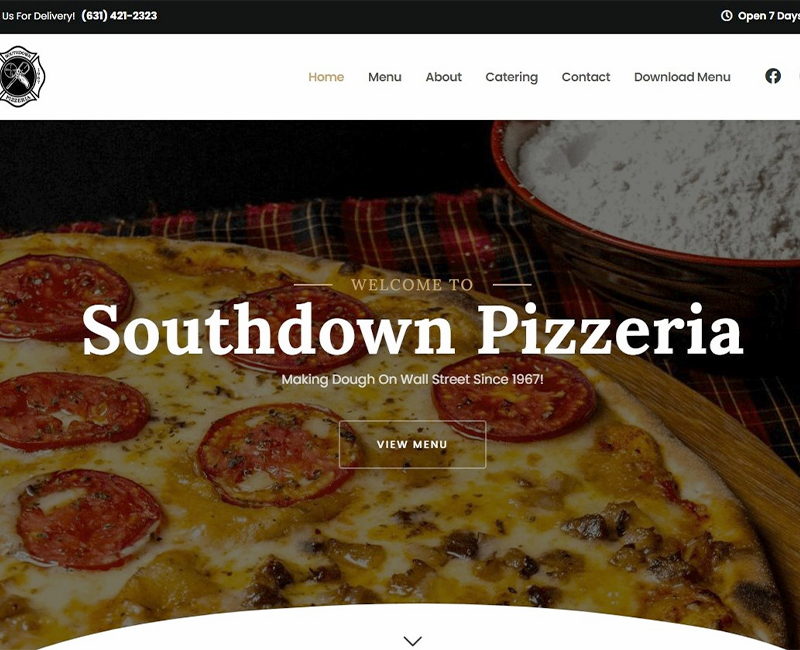Viewport: 800px width, 650px height.
Task: Click the 'Southdown Pizzeria' hero heading
Action: (412, 329)
